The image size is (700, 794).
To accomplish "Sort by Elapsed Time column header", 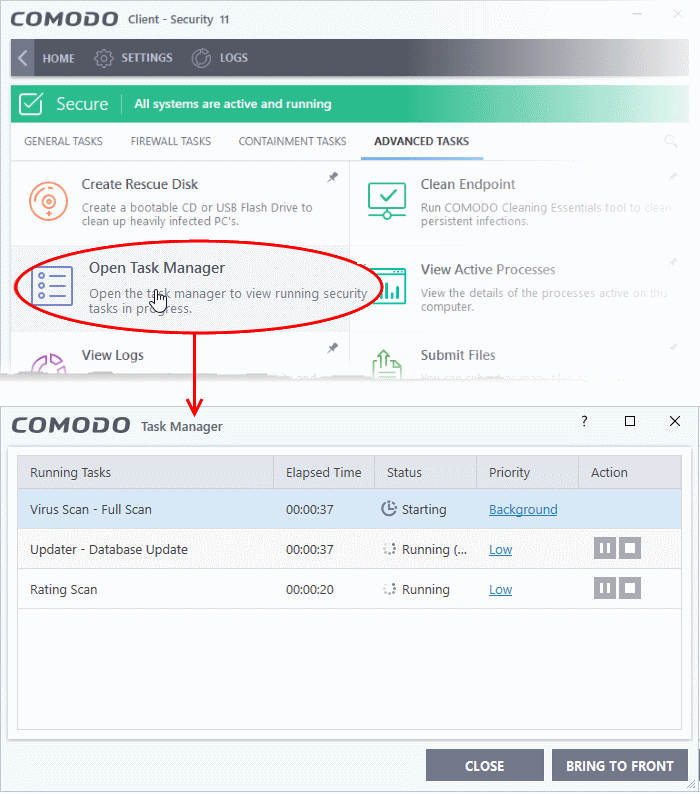I will (324, 472).
